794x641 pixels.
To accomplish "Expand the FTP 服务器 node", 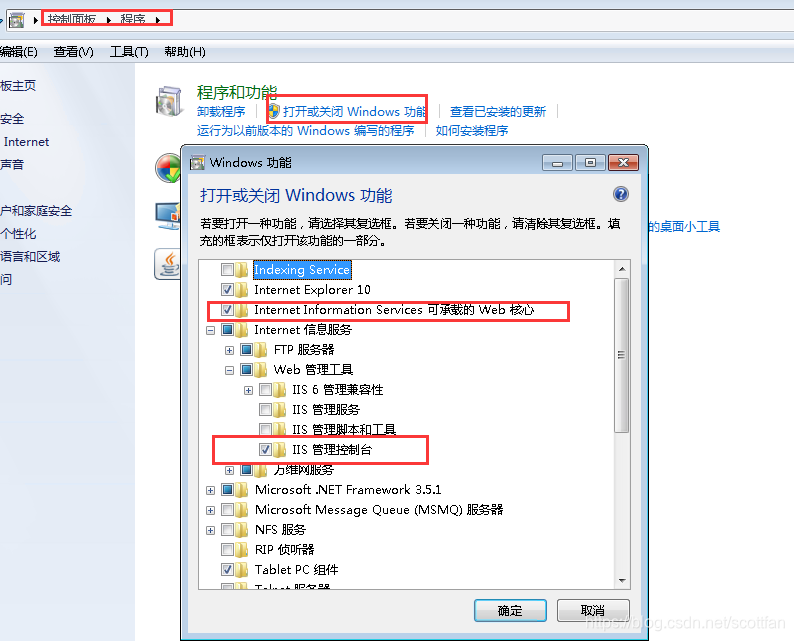I will (x=229, y=350).
